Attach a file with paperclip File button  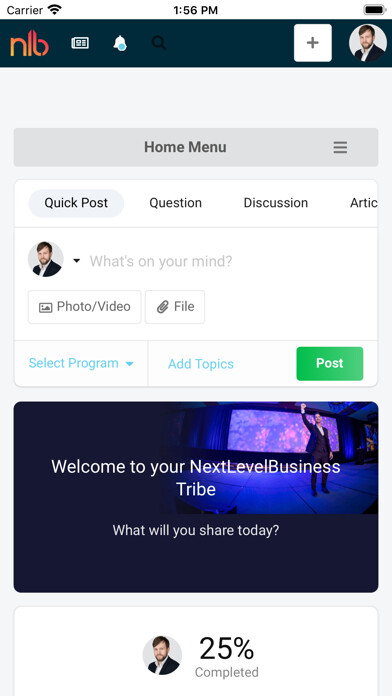175,307
